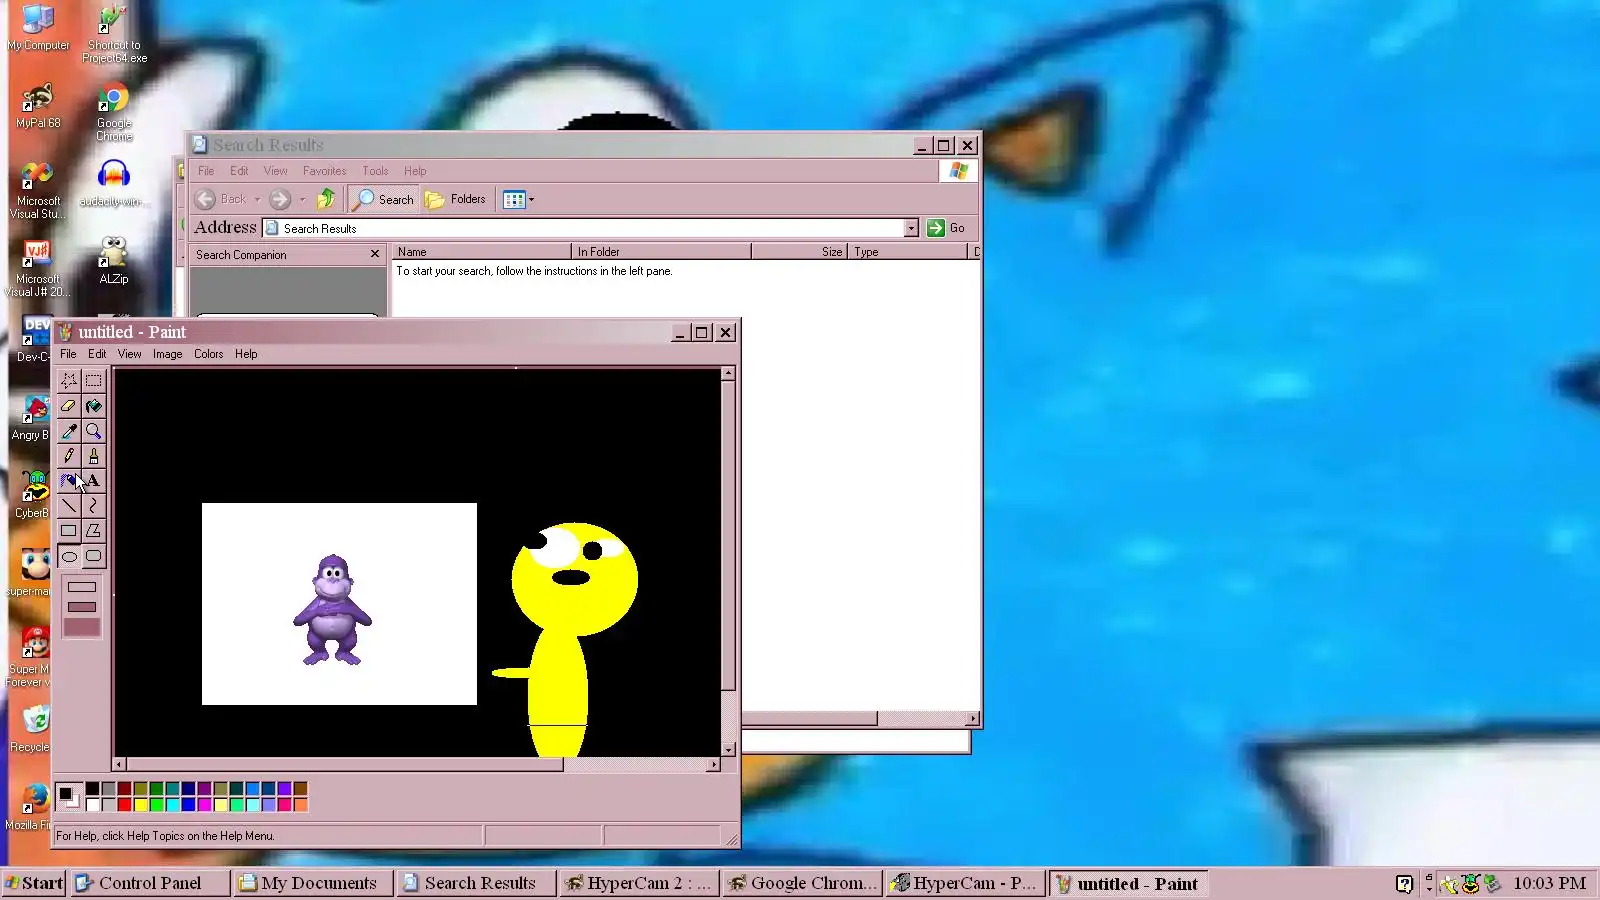
Task: Pick the bright yellow color swatch
Action: pyautogui.click(x=141, y=805)
